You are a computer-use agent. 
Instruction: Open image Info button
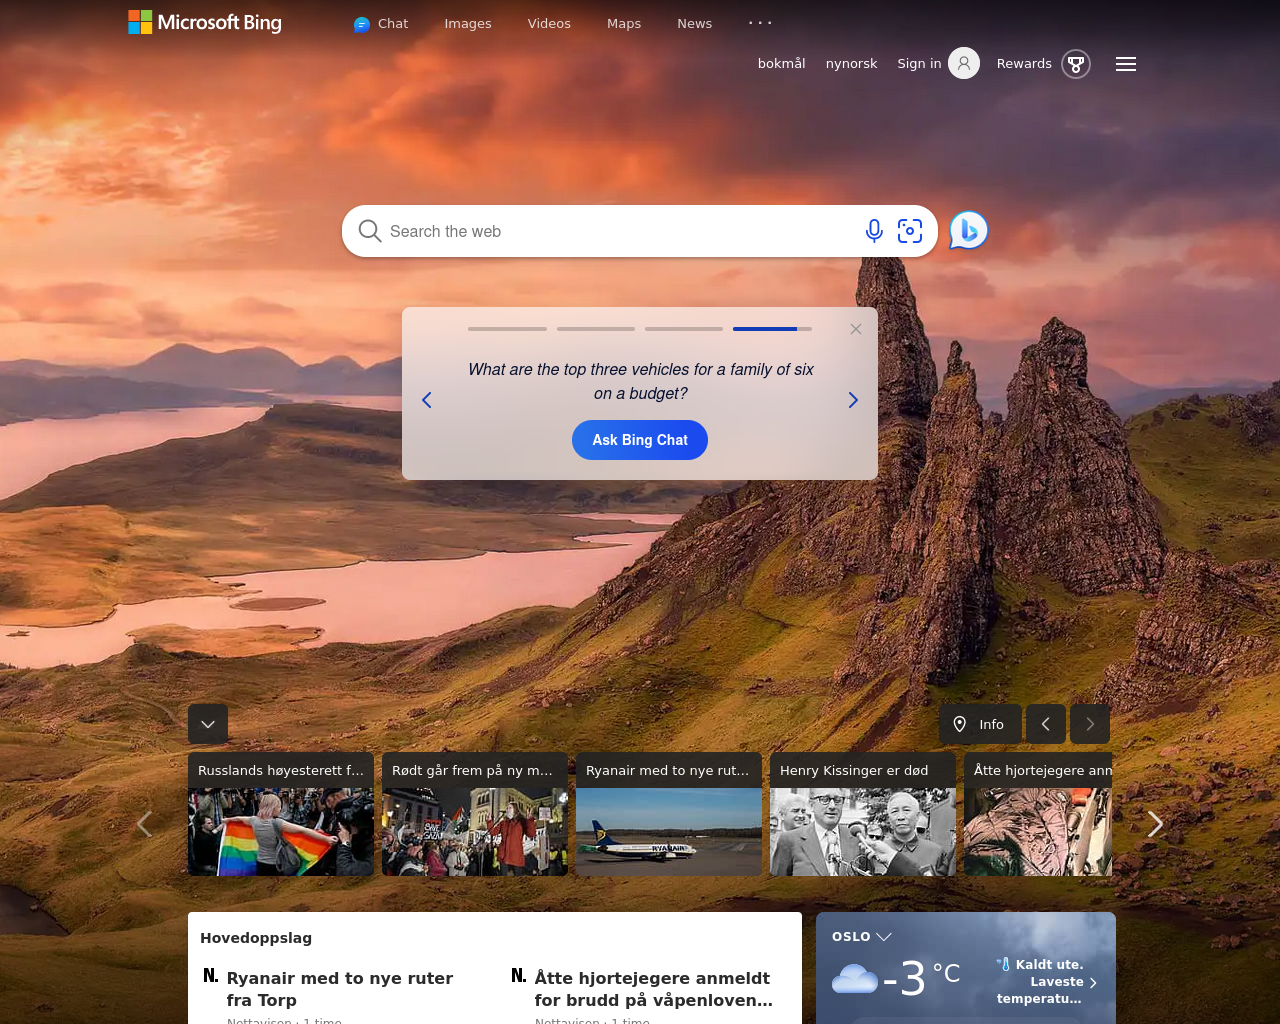pyautogui.click(x=980, y=724)
